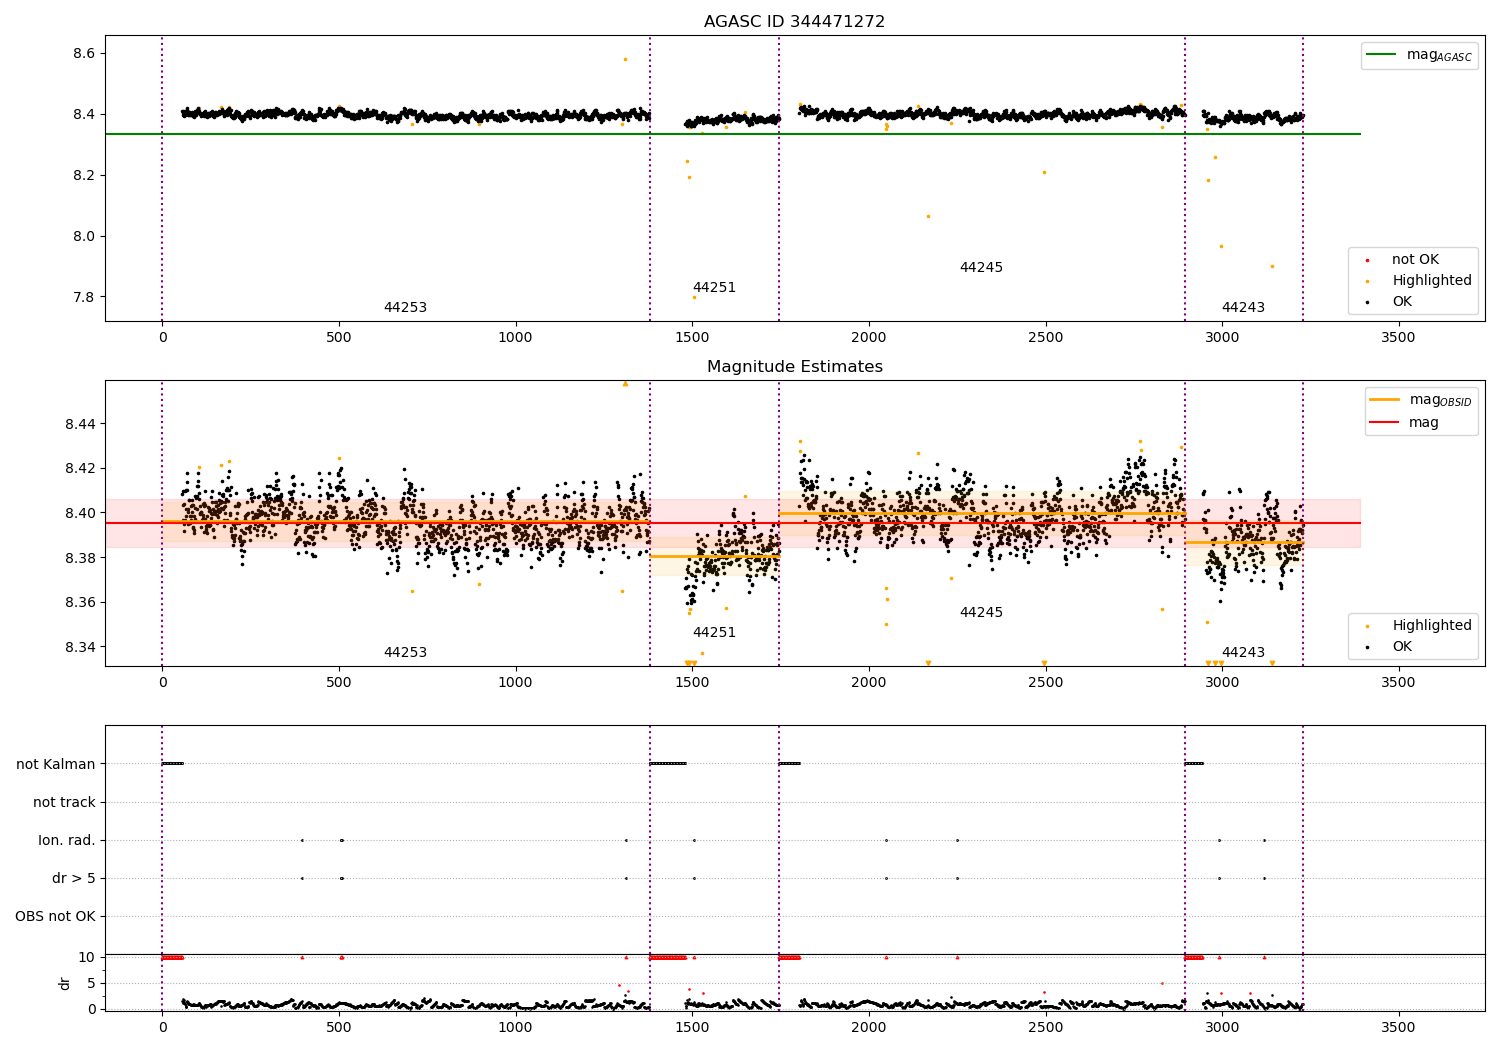Click the 'not Kalman' row label
The height and width of the screenshot is (1050, 1500).
56,765
